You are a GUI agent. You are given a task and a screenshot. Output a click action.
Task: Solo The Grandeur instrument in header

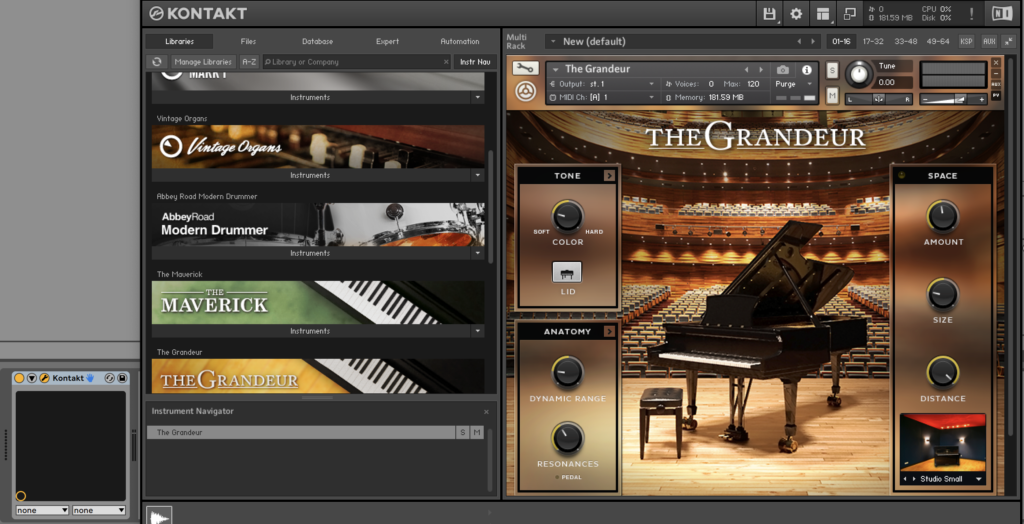(832, 70)
